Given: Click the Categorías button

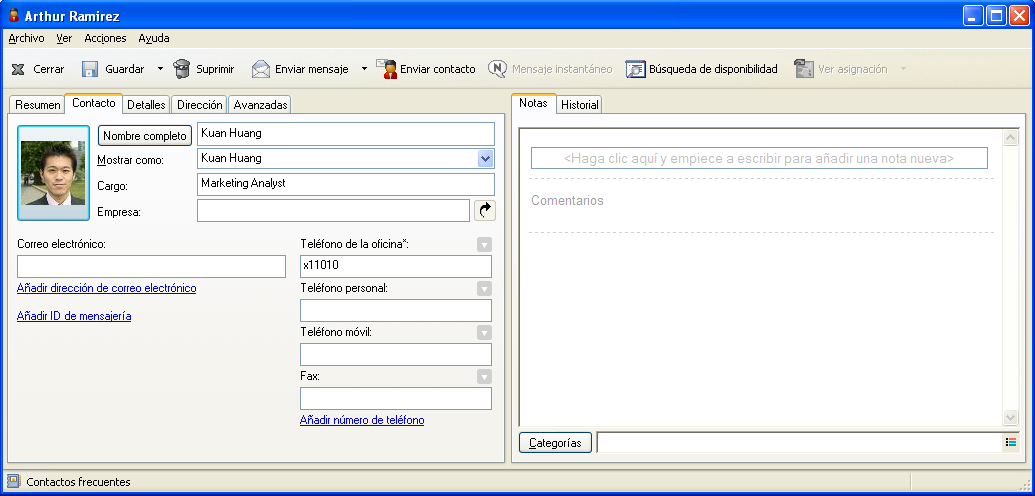Looking at the screenshot, I should 555,443.
